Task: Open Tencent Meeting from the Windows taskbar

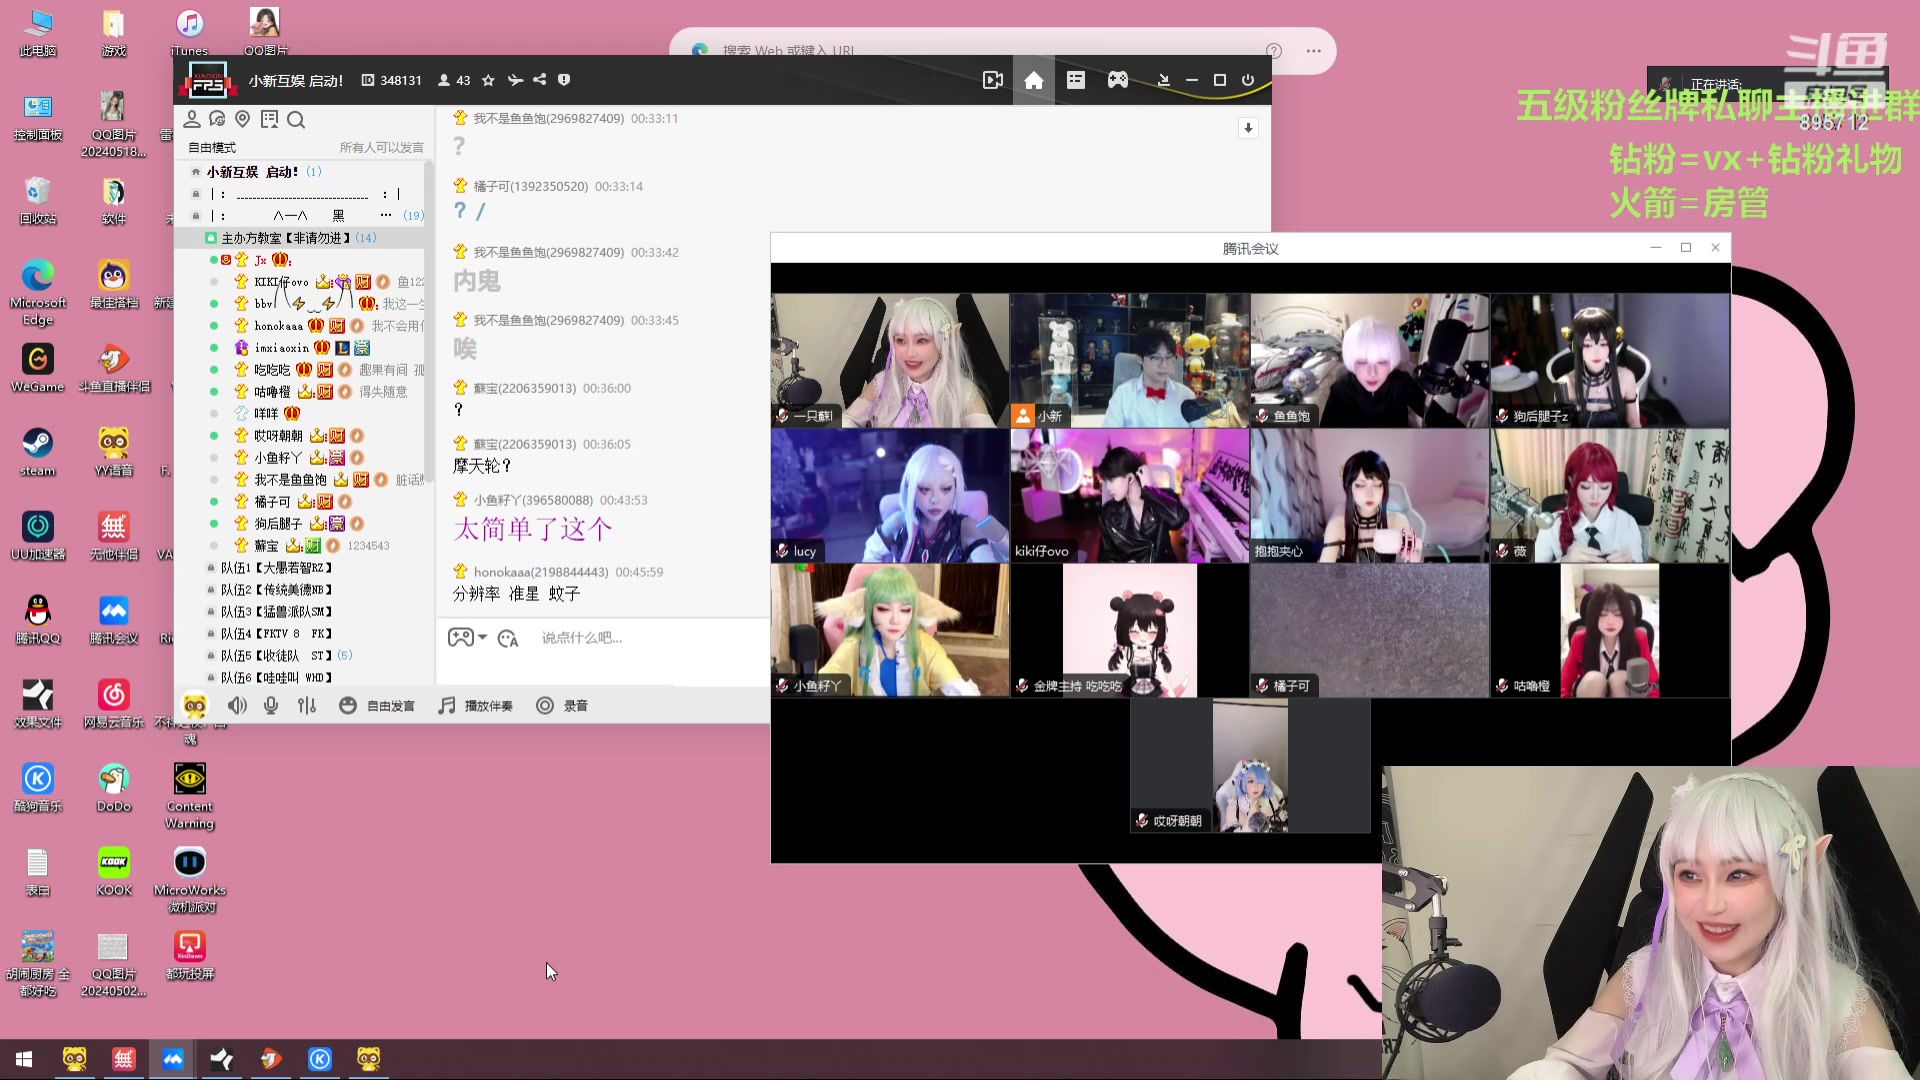Action: tap(173, 1059)
